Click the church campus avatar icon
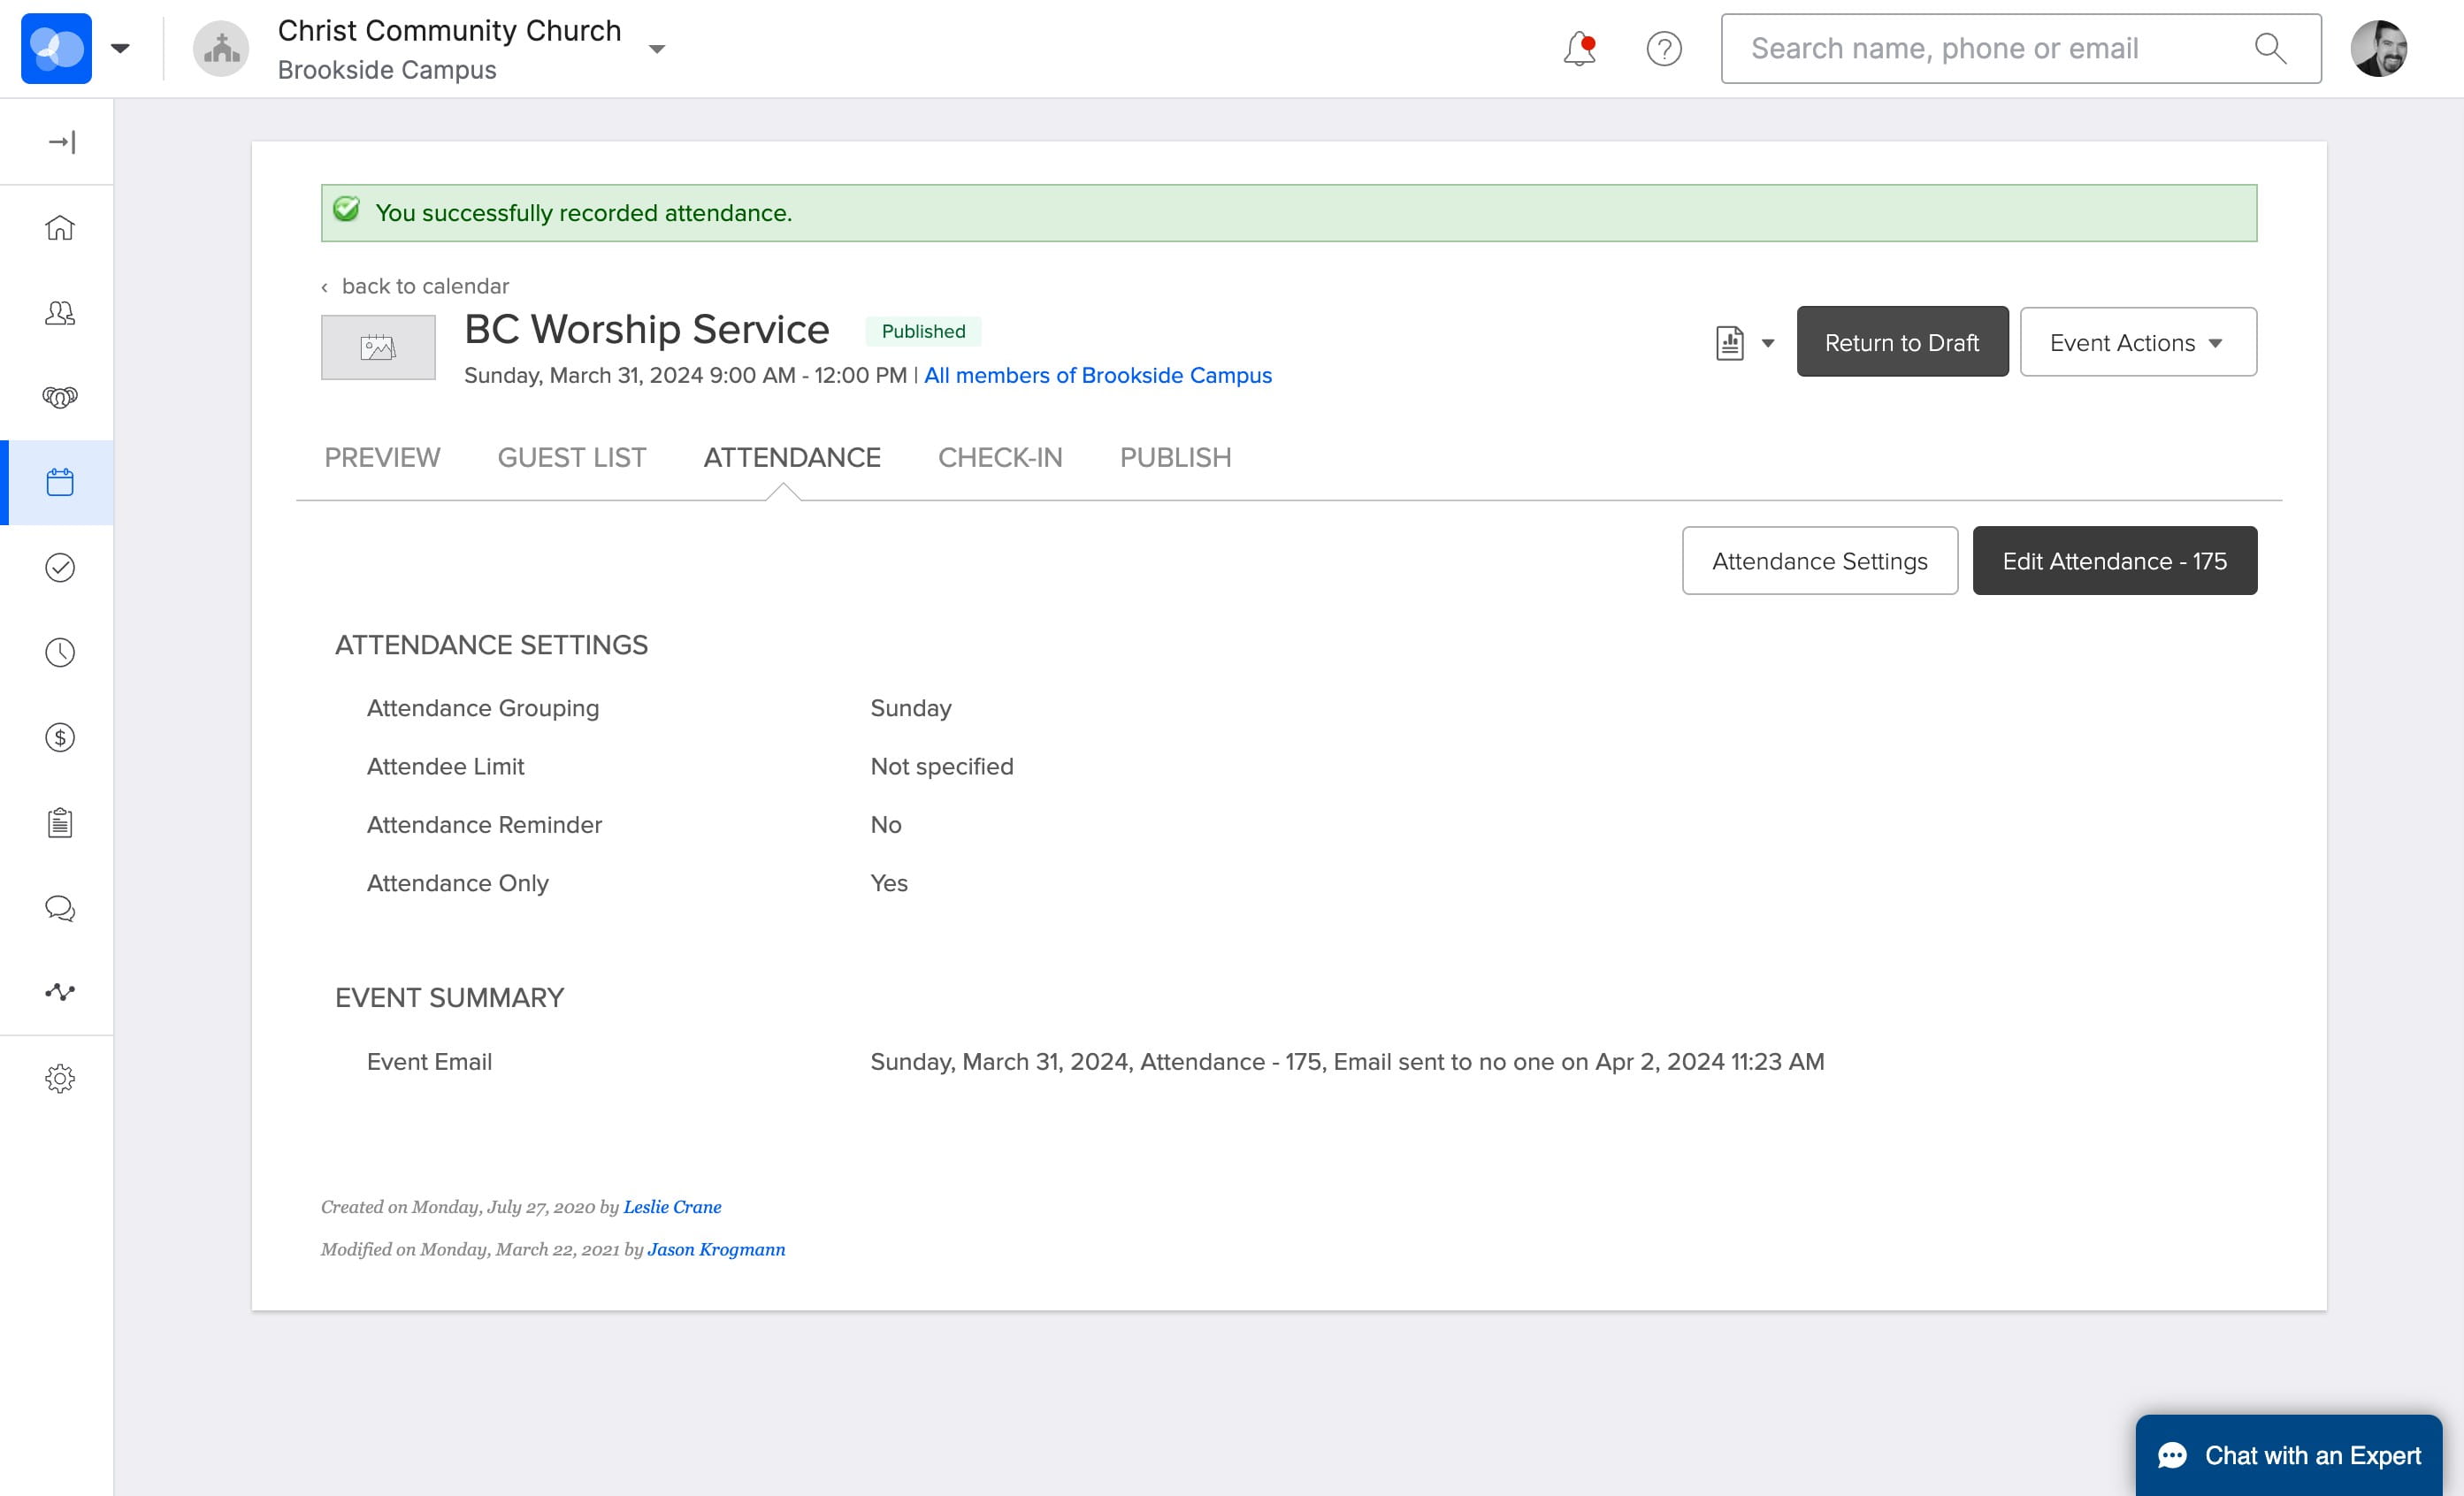This screenshot has height=1496, width=2464. [221, 48]
